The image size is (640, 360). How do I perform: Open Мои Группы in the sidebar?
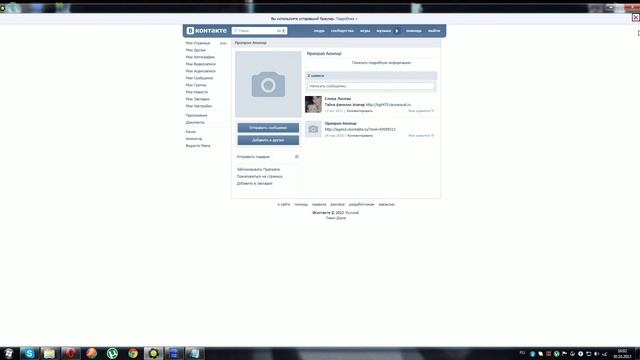196,85
